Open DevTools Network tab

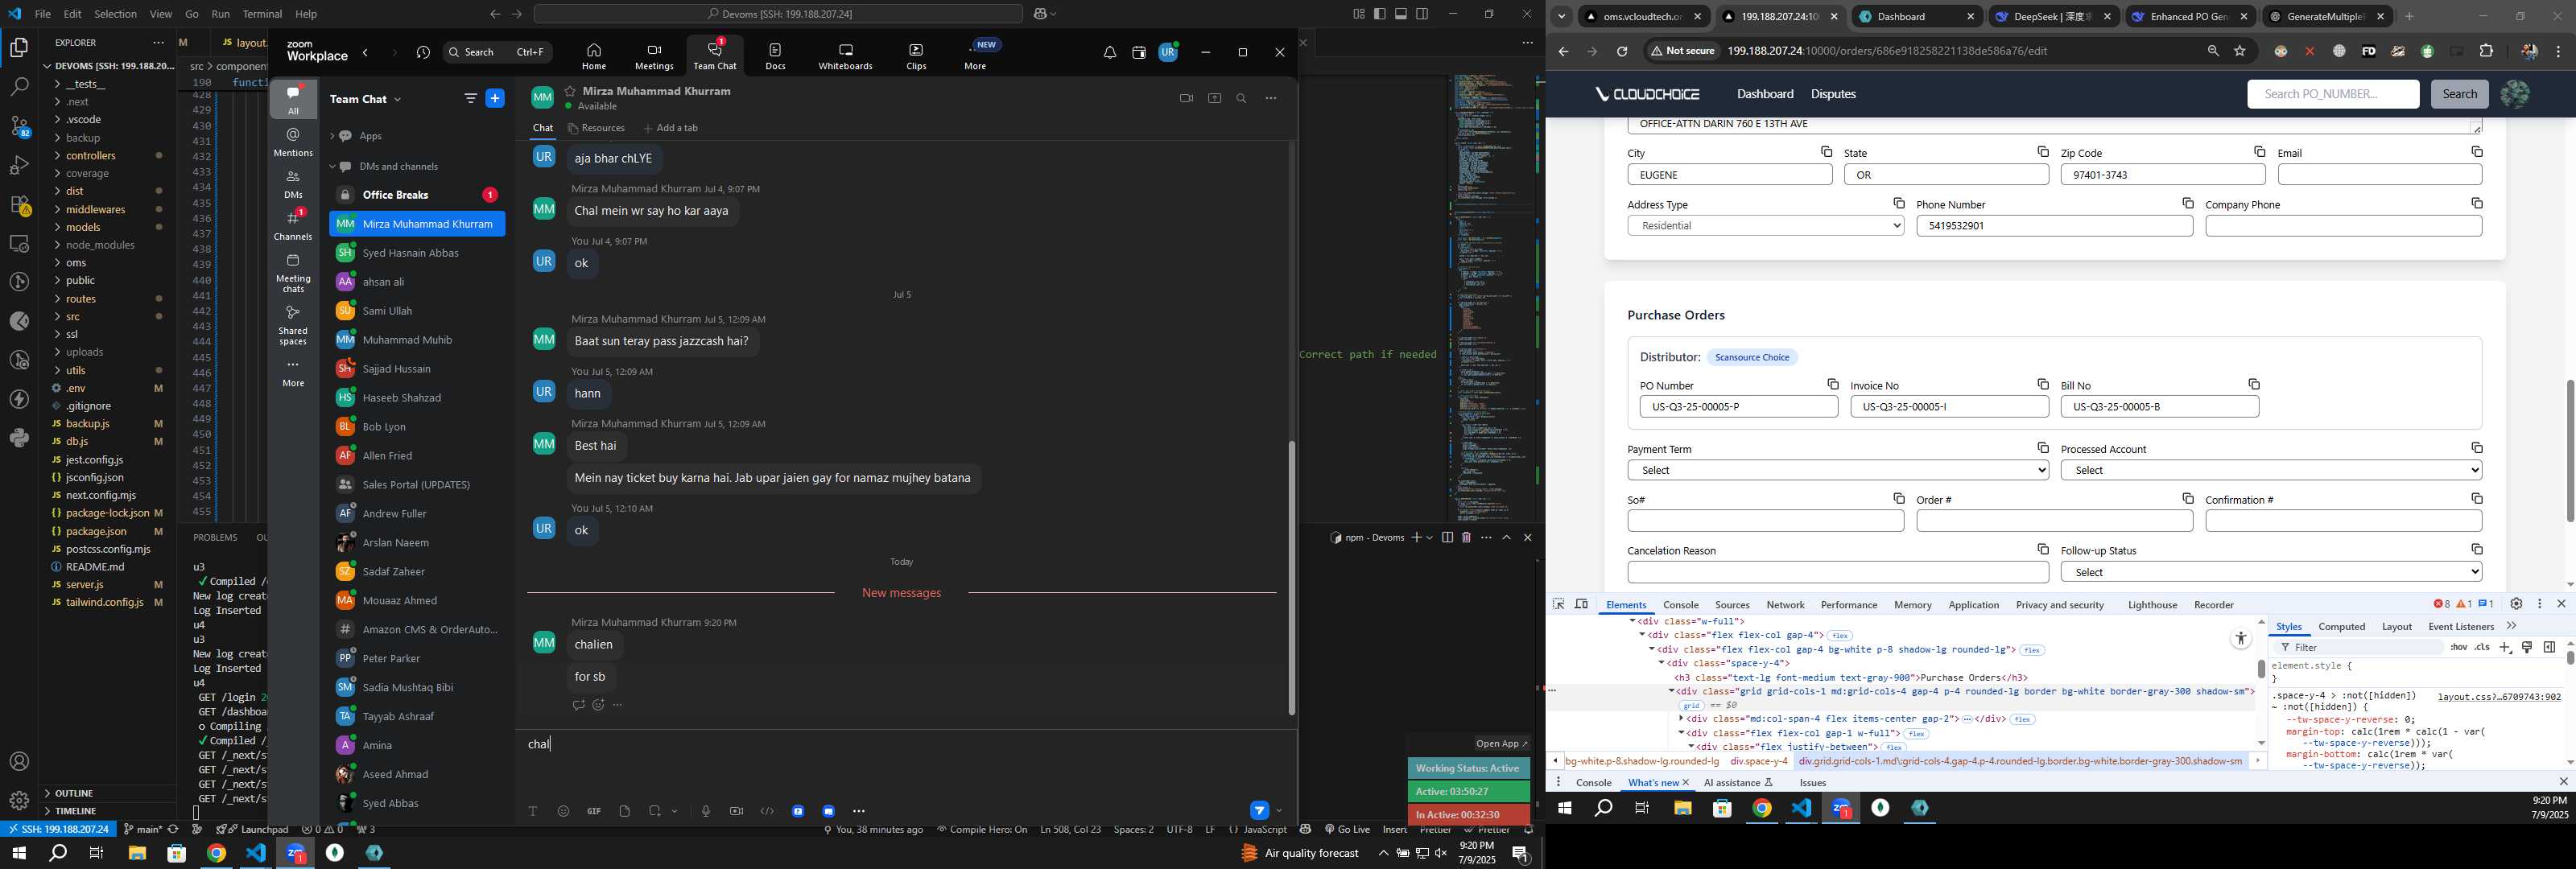click(1785, 605)
